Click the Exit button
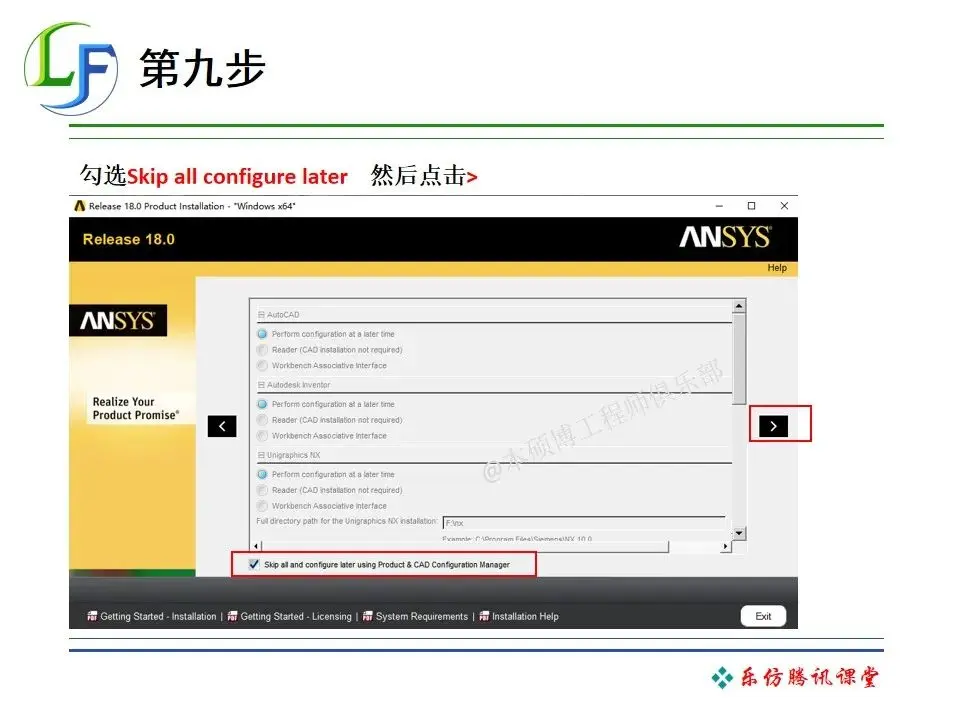 click(x=763, y=616)
